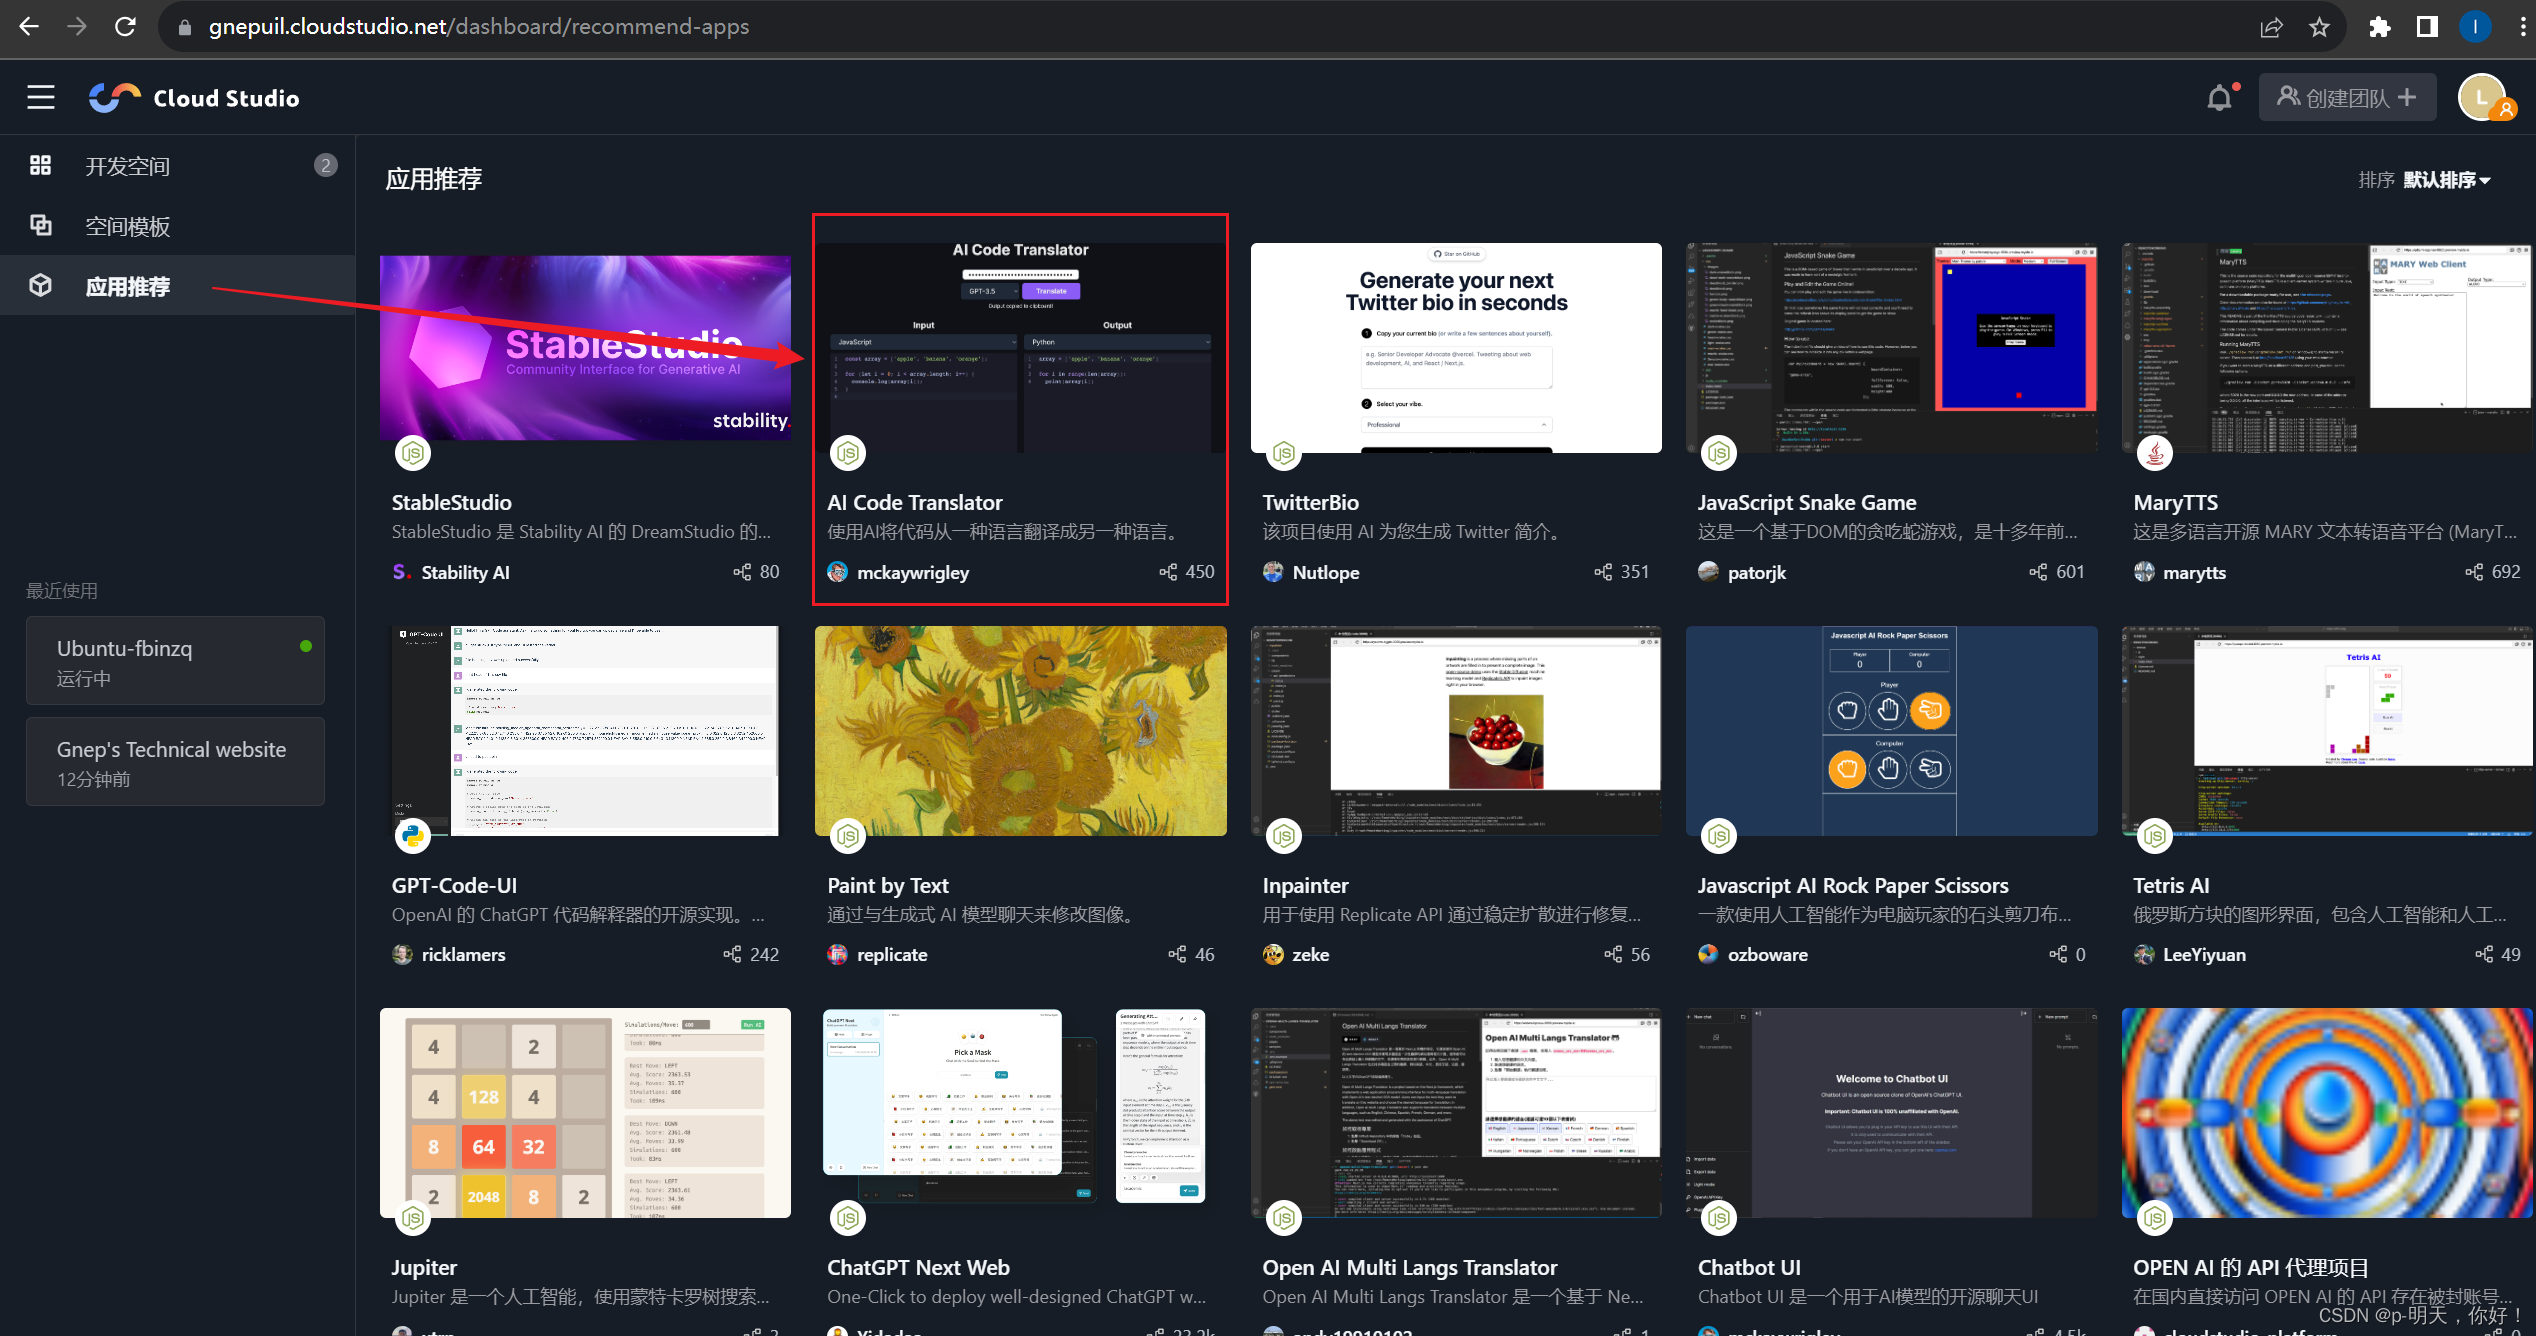Click author name marytts
Viewport: 2536px width, 1336px height.
(x=2195, y=573)
